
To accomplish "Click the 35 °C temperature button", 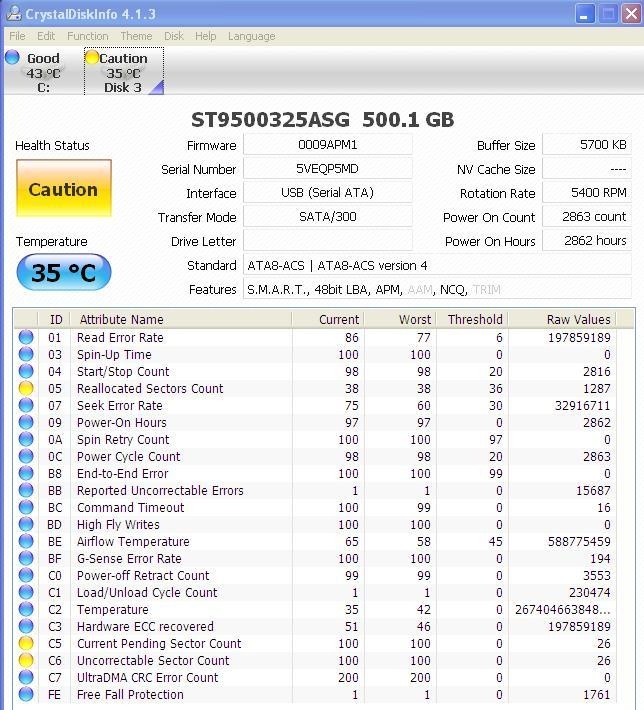I will coord(63,272).
